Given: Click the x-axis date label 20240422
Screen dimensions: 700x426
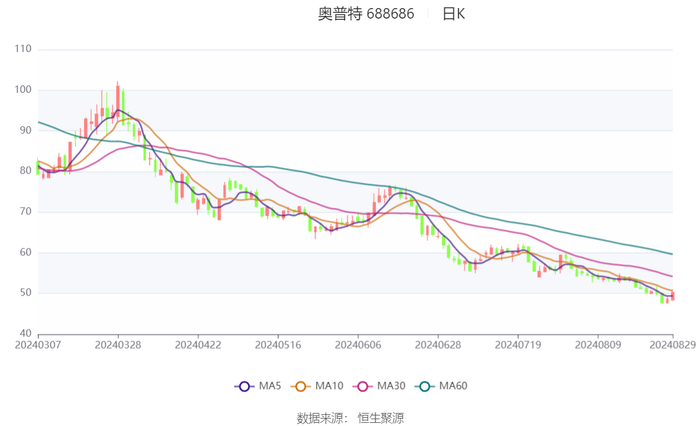Looking at the screenshot, I should [x=198, y=345].
